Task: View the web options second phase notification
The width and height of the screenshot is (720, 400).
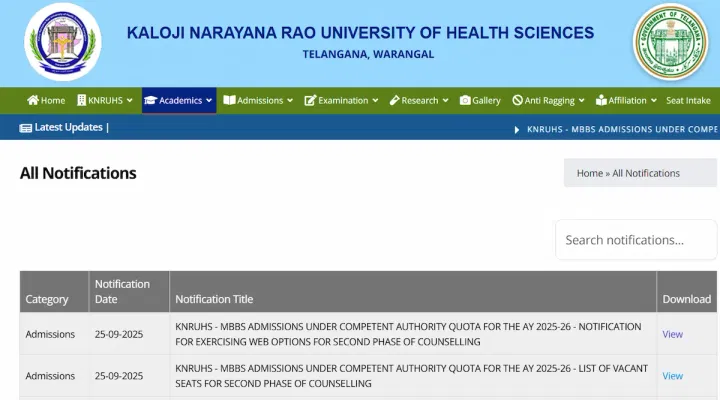Action: click(x=672, y=334)
